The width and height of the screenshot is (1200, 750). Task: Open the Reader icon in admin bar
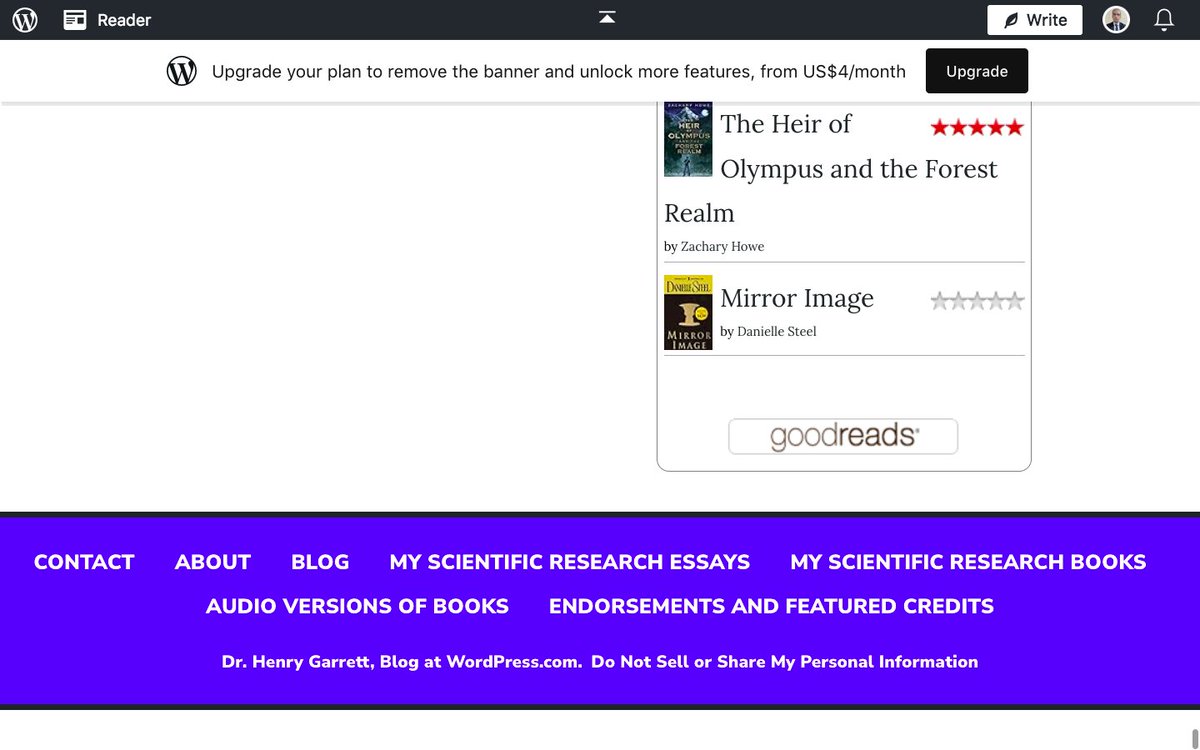click(75, 19)
